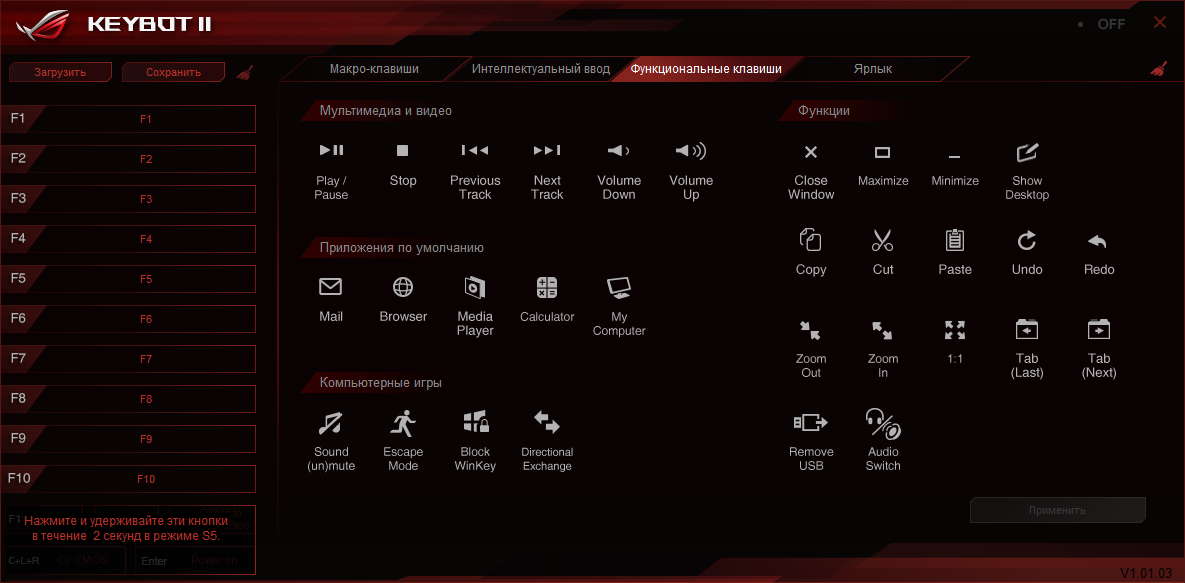Select the Cut scissors function
The image size is (1185, 583).
click(883, 240)
